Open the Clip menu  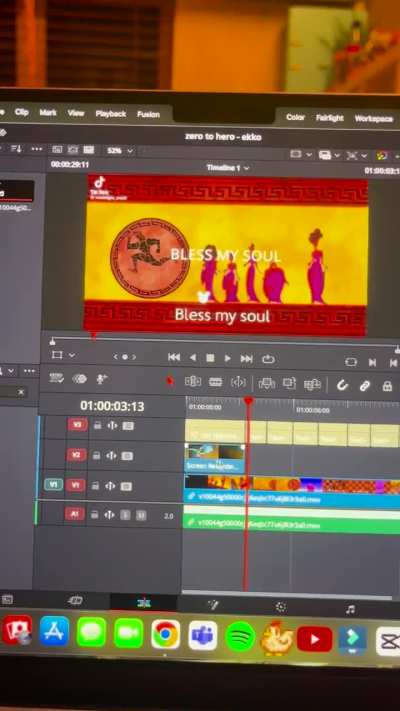coord(22,112)
